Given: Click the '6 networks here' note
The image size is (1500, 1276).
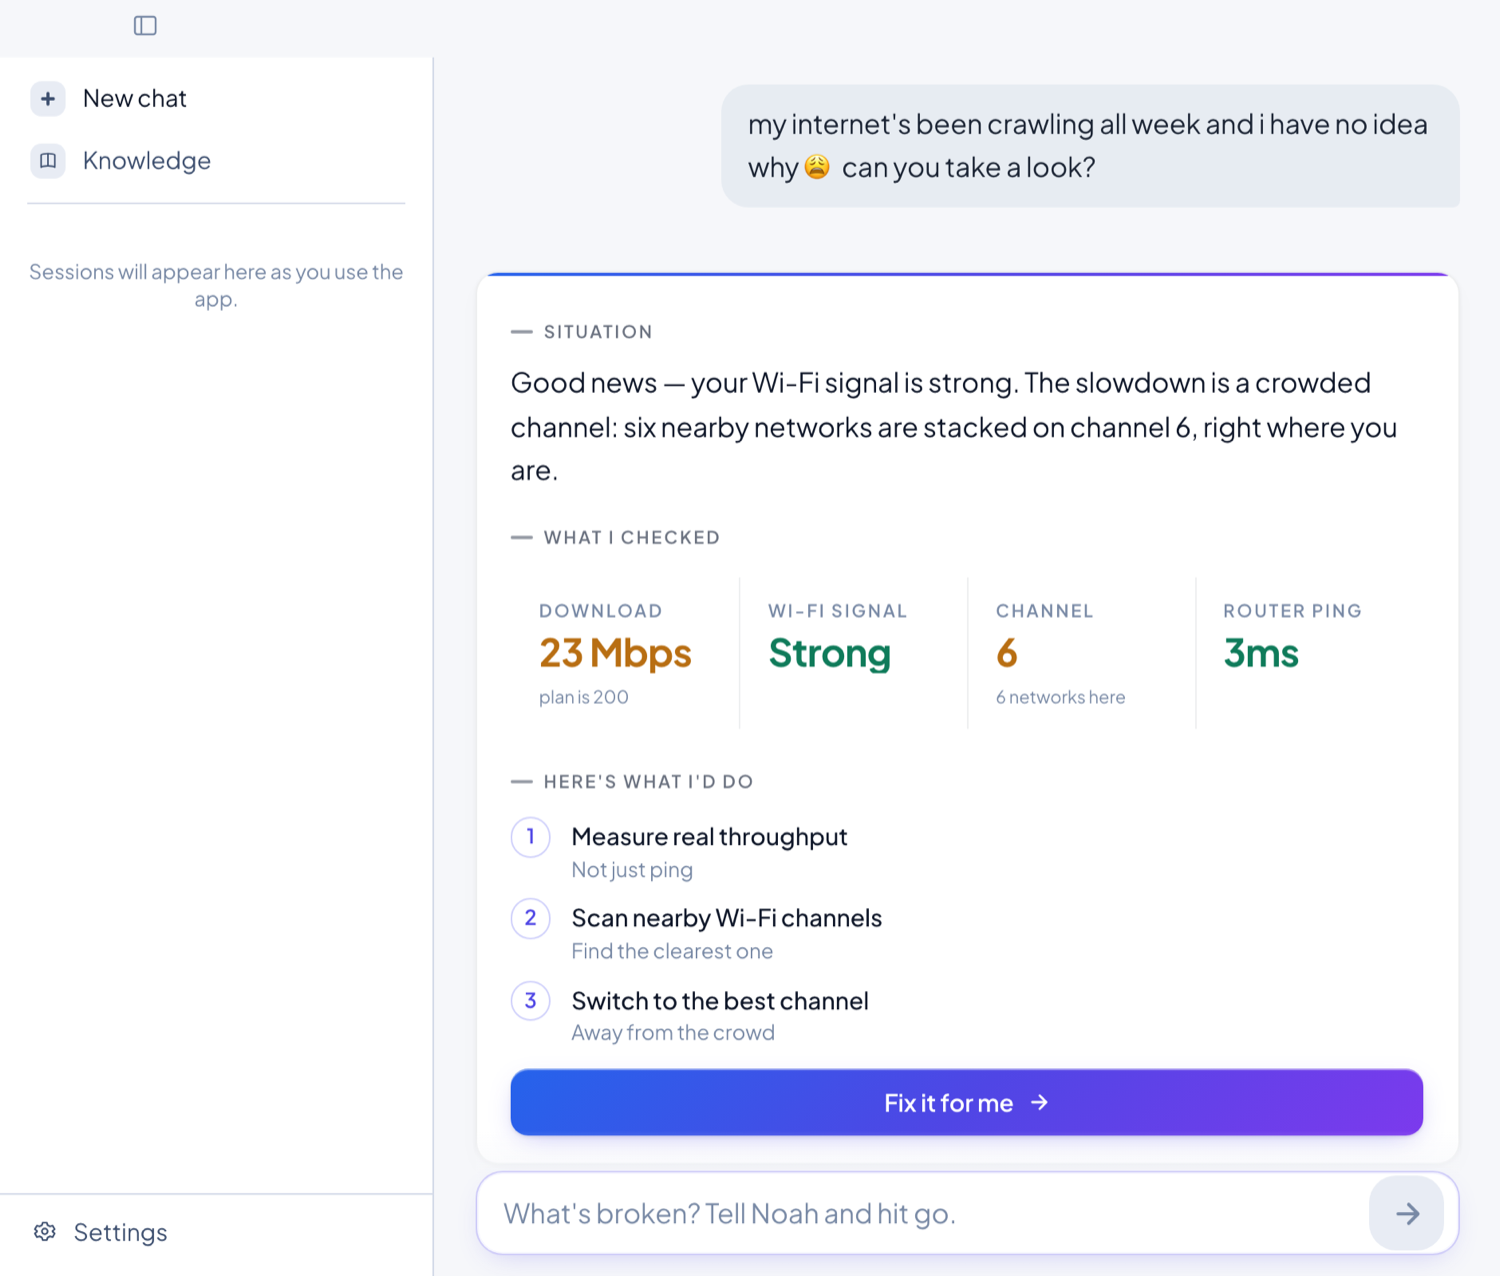Looking at the screenshot, I should [x=1060, y=697].
